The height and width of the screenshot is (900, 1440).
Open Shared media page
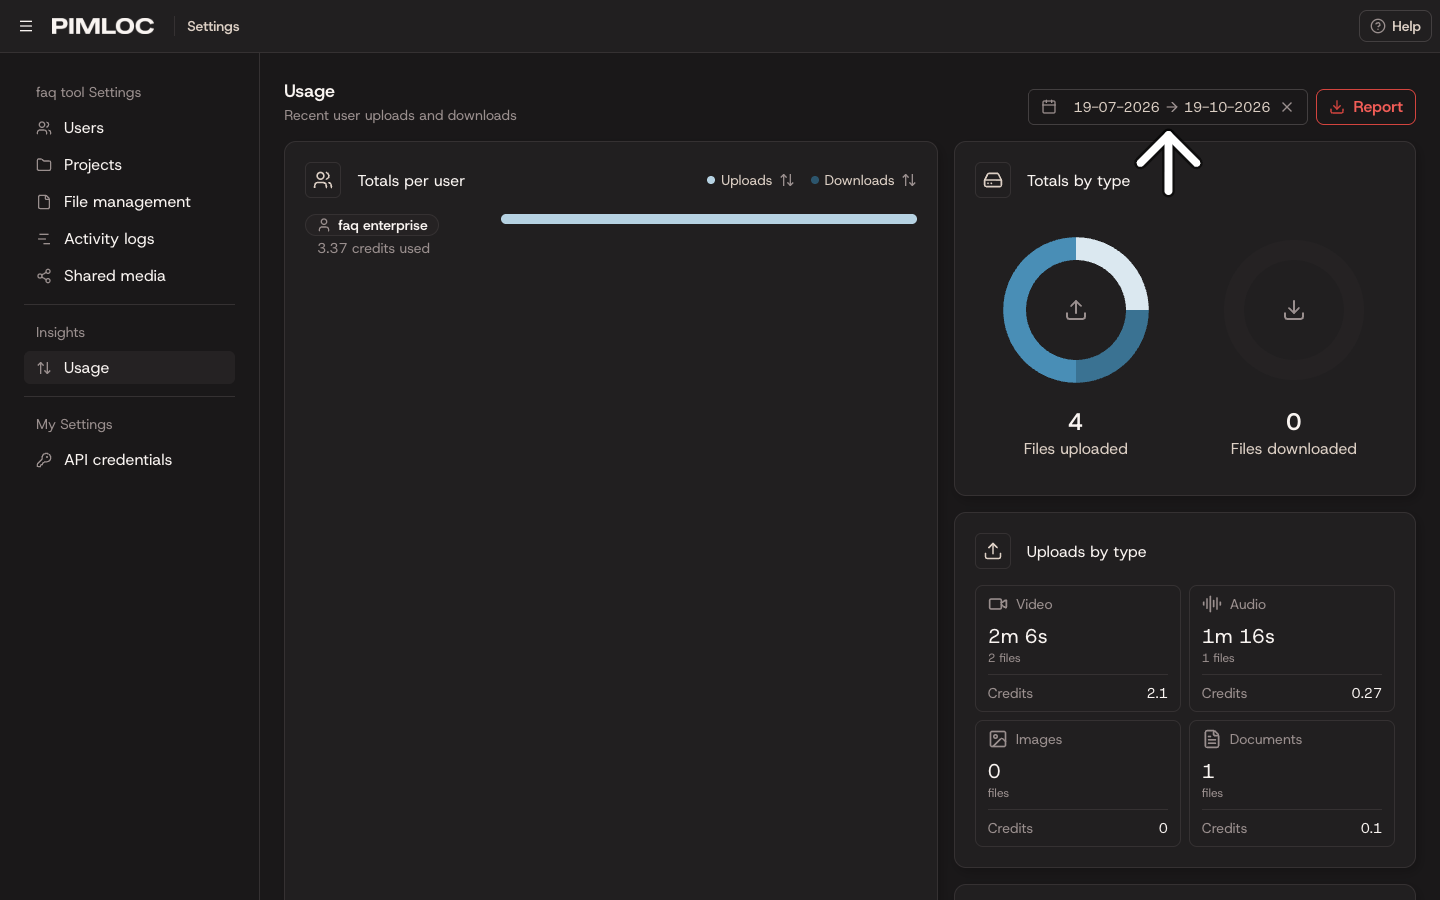[129, 276]
